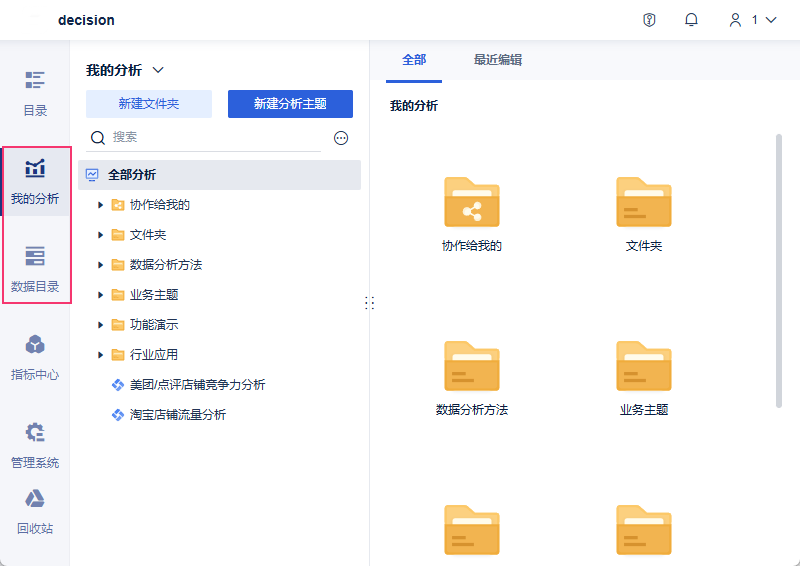800x566 pixels.
Task: Click the shared folder icon beside 协作给我的 in the tree
Action: point(118,205)
